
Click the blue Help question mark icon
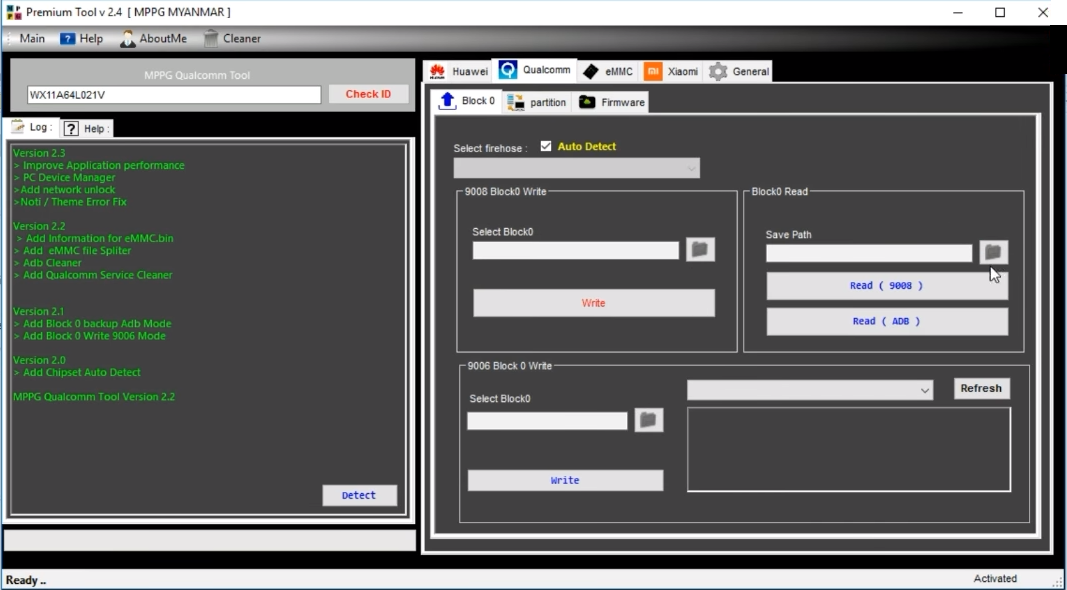(67, 39)
